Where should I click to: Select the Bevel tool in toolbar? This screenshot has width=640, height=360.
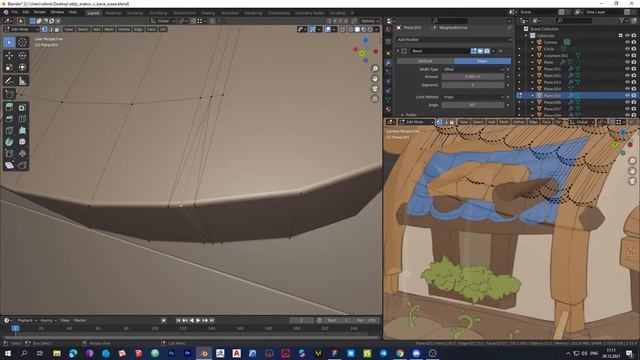(9, 119)
